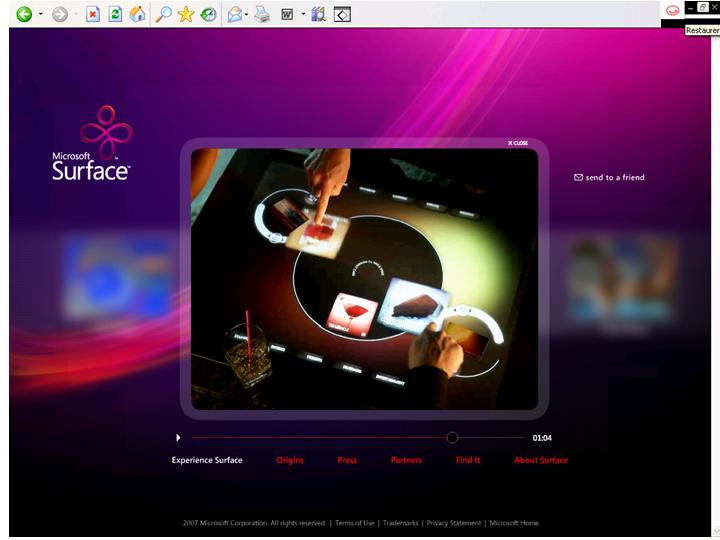Open the Microsoft Home footer link
Image resolution: width=720 pixels, height=540 pixels.
[x=514, y=523]
